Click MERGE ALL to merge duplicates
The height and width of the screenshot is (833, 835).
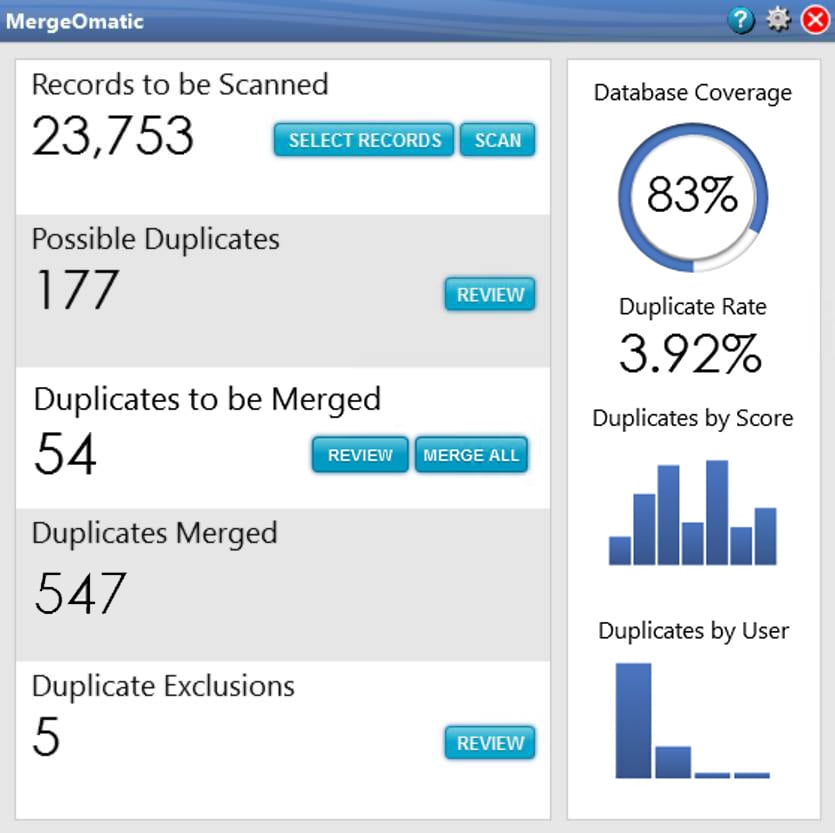point(471,454)
